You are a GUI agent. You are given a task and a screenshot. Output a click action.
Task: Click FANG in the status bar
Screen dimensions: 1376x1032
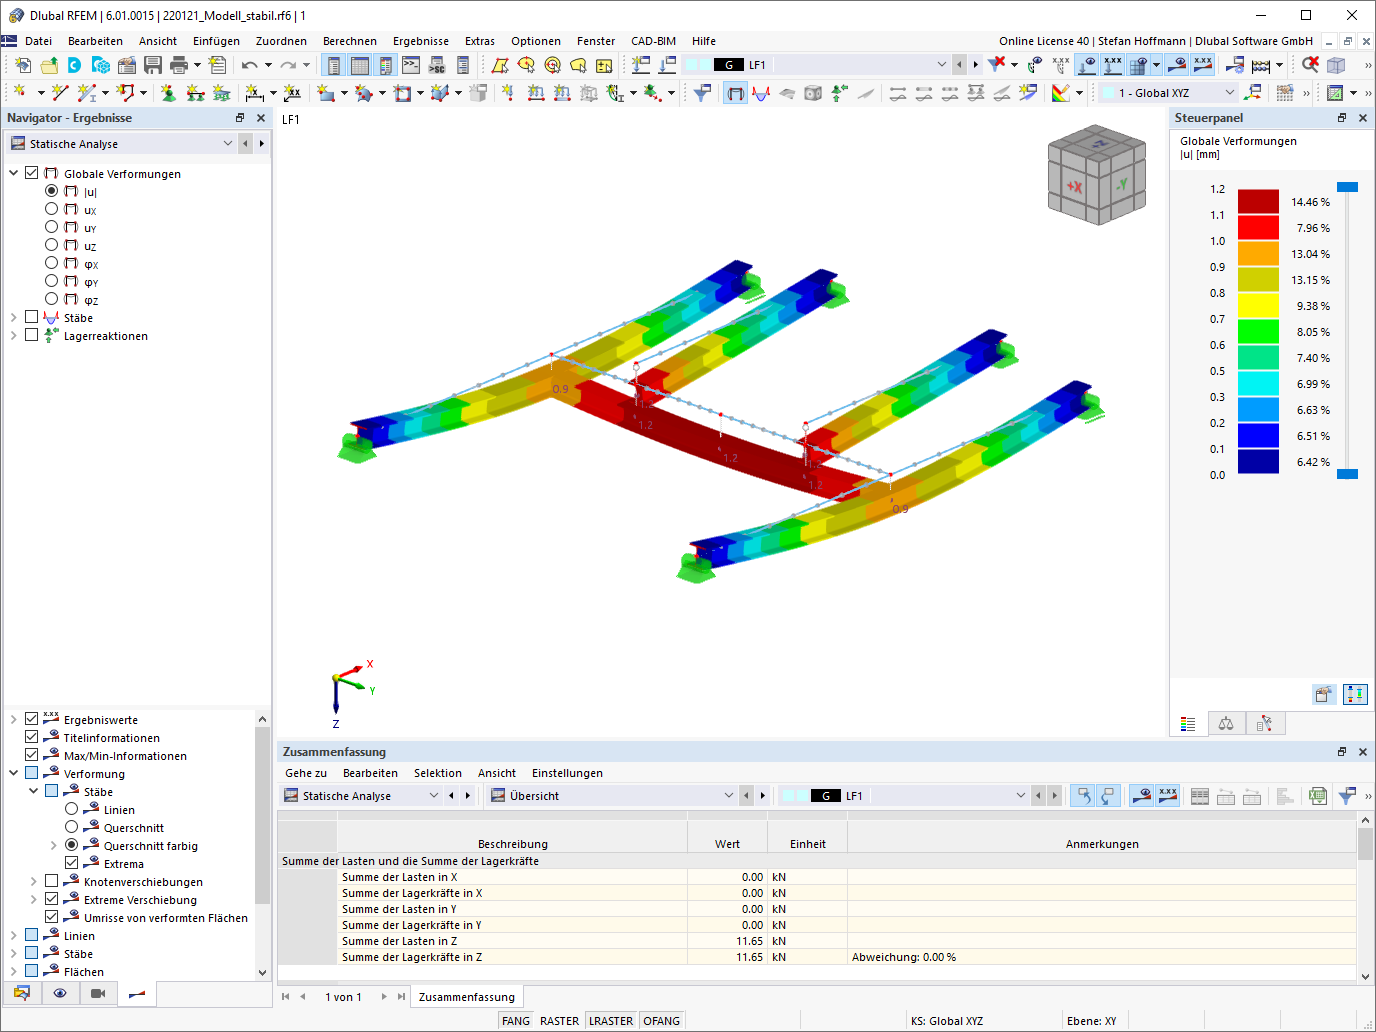pyautogui.click(x=515, y=1020)
